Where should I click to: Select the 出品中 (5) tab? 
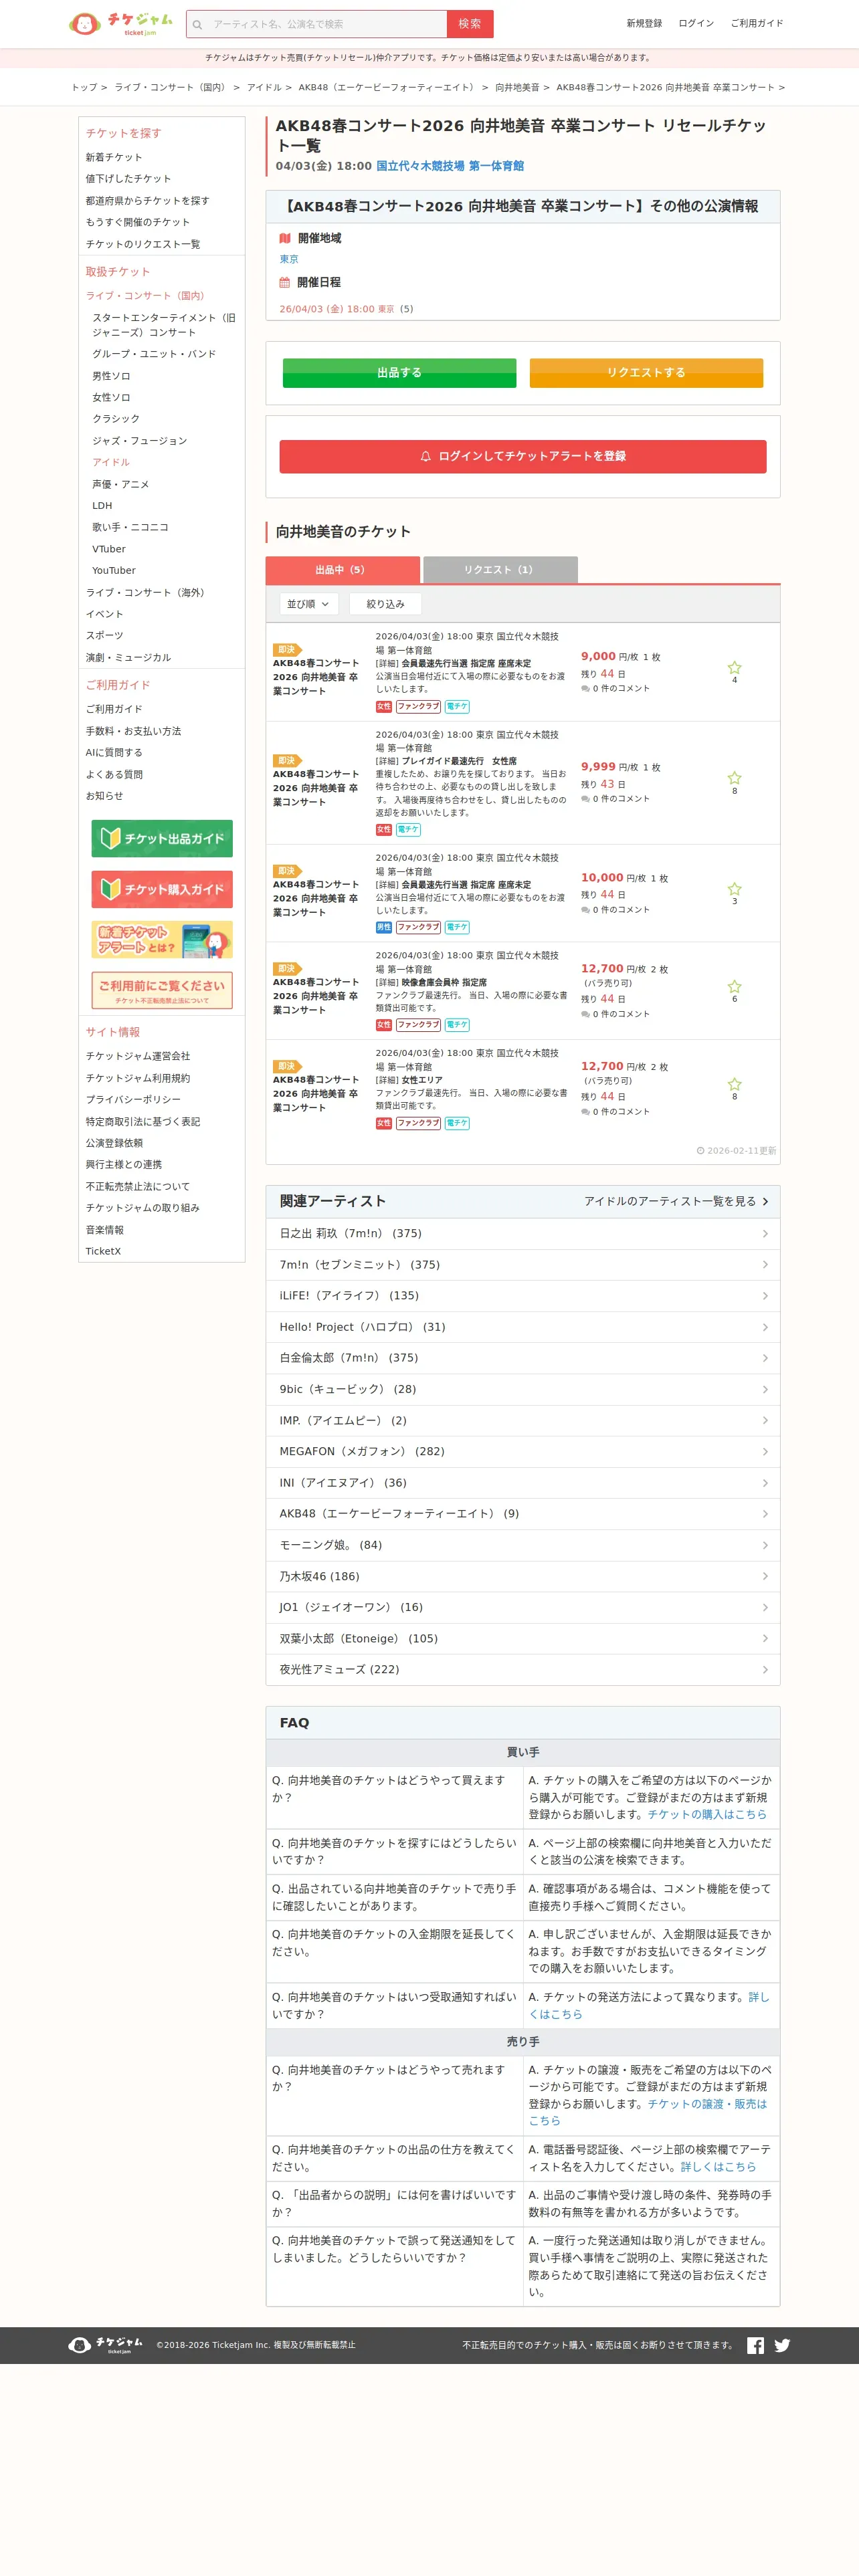(x=342, y=570)
